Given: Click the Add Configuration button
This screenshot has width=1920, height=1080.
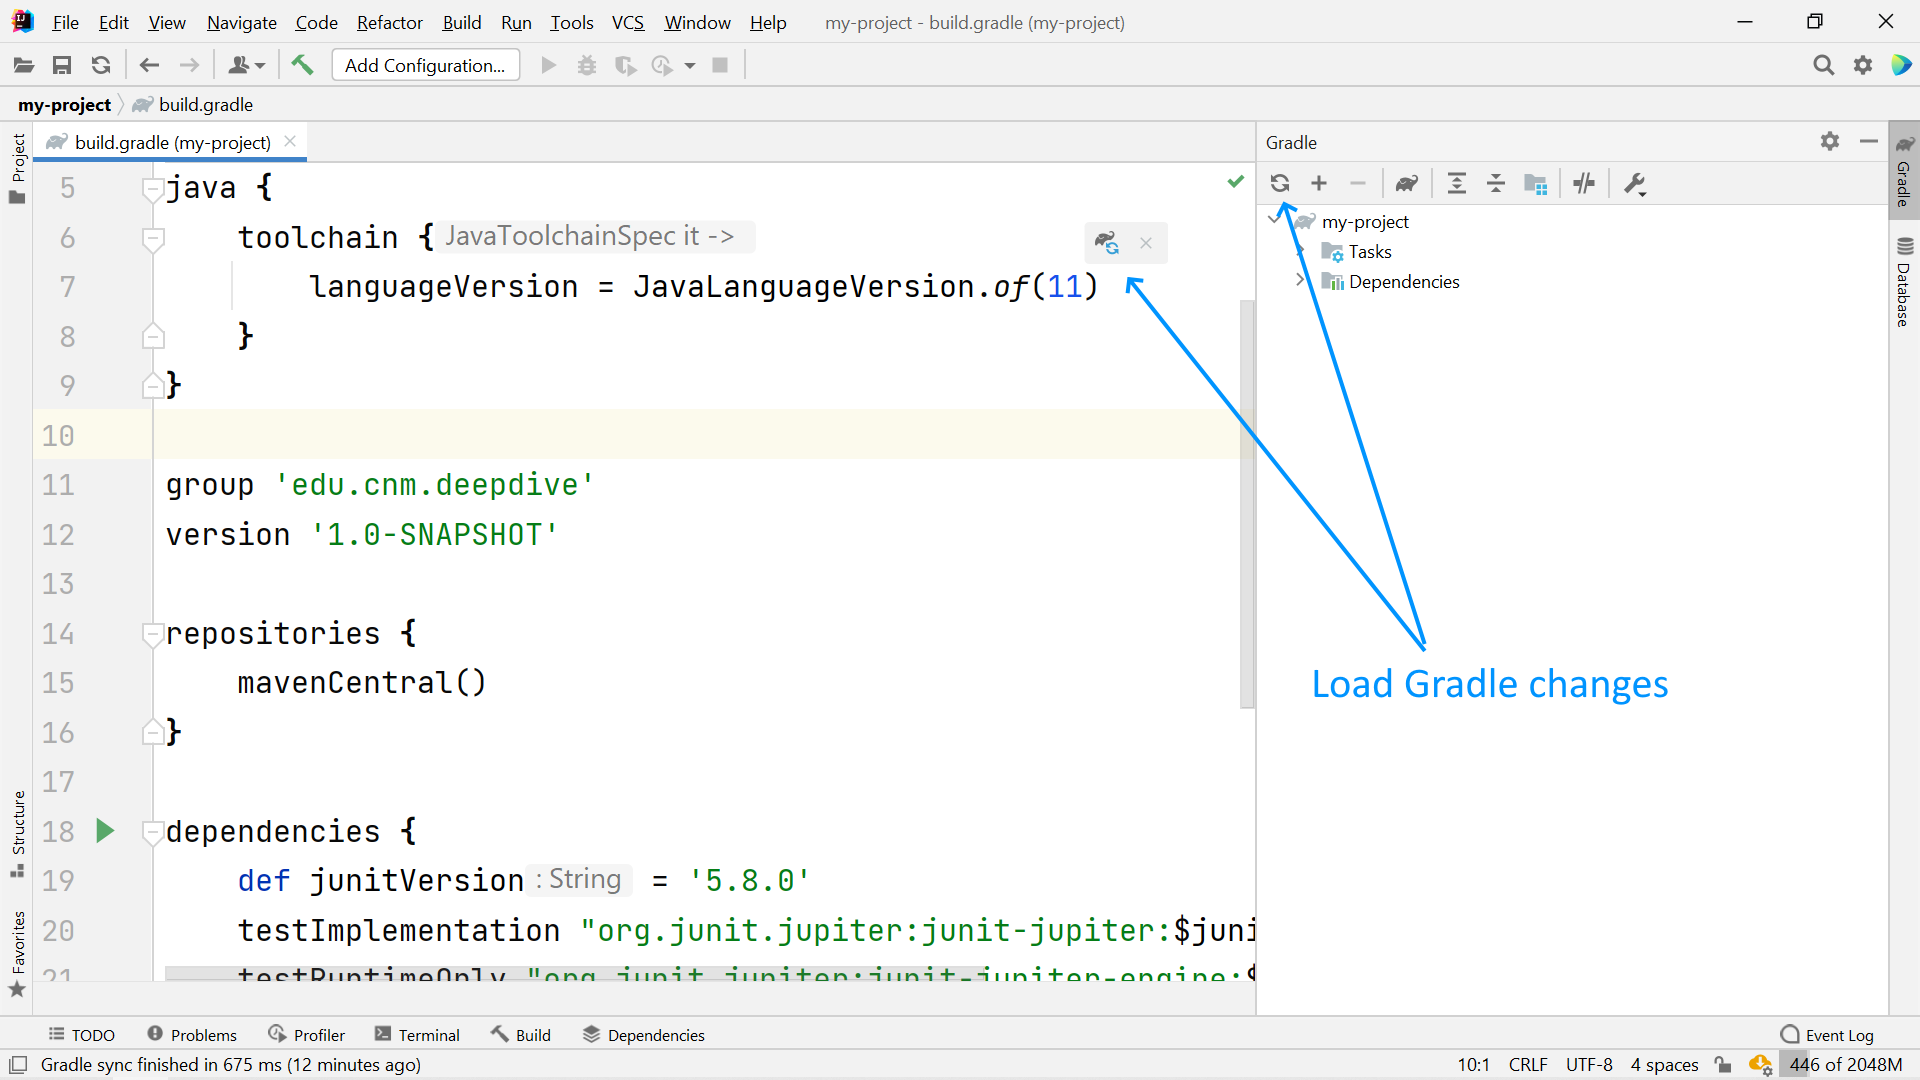Looking at the screenshot, I should 424,64.
